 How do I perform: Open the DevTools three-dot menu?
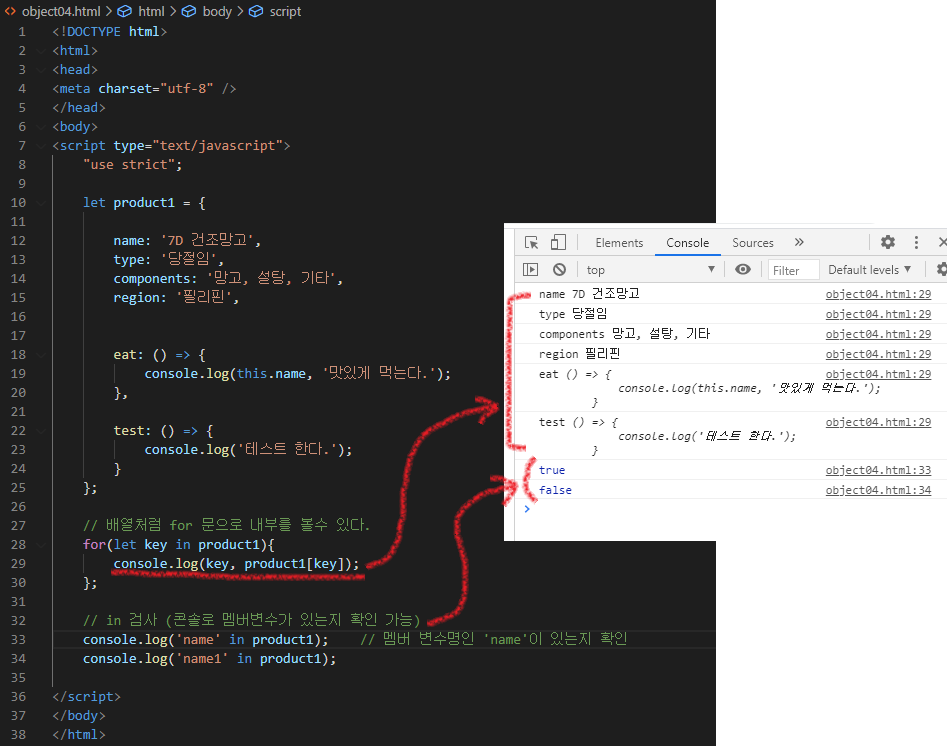point(916,242)
